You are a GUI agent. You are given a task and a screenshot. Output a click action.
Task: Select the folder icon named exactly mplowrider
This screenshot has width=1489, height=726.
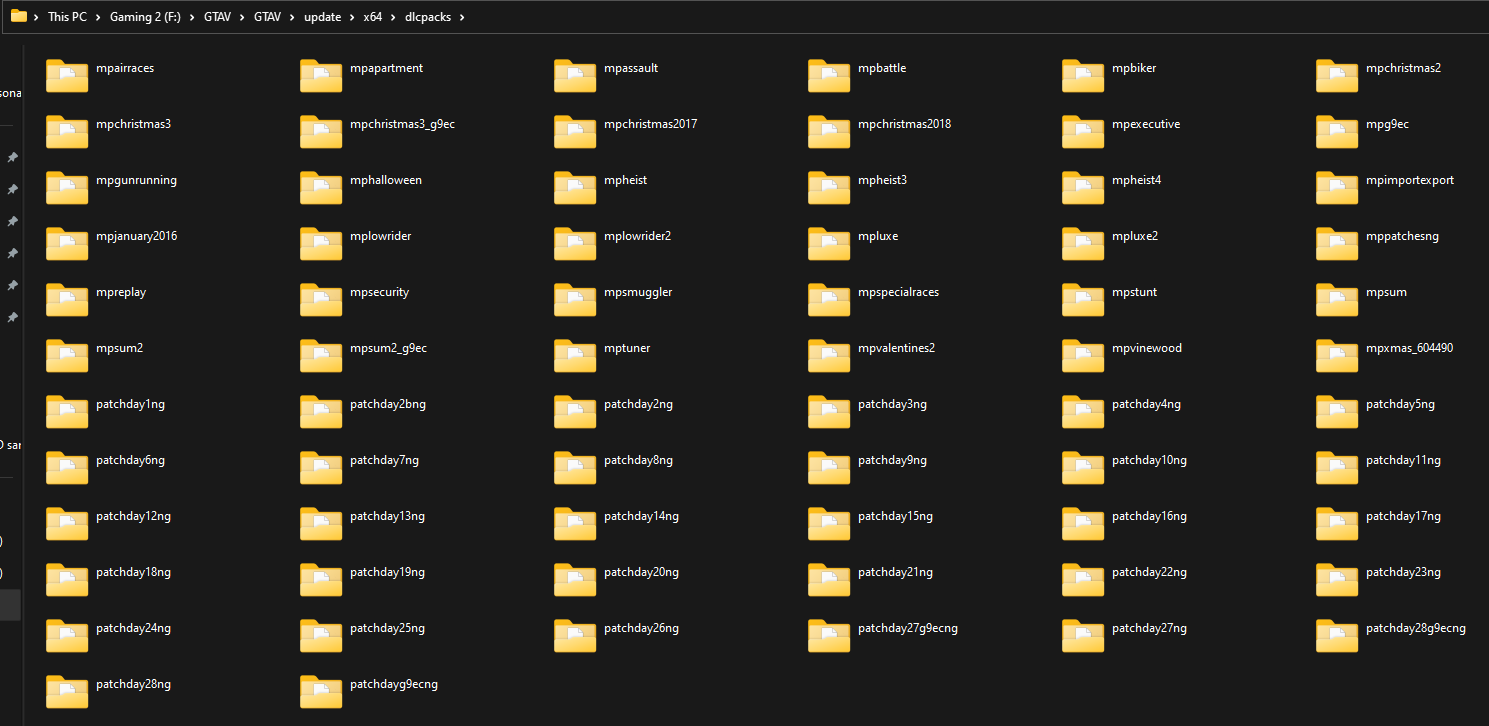[321, 243]
